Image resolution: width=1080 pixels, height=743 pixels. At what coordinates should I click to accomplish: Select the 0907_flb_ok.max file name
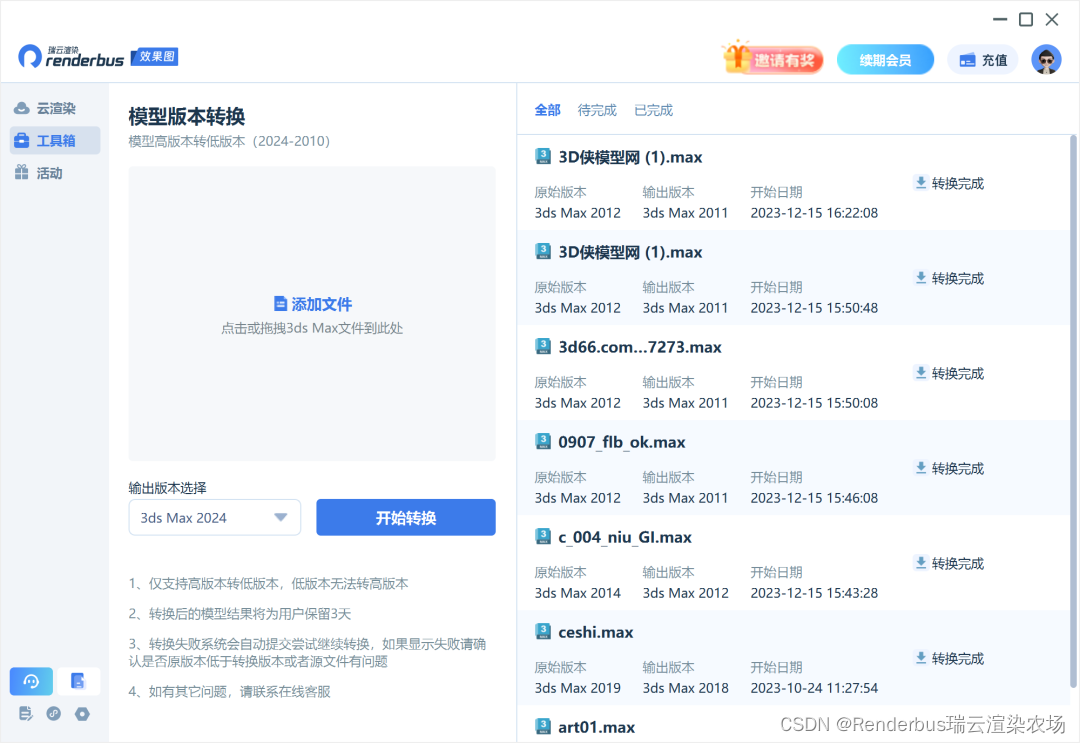click(622, 442)
